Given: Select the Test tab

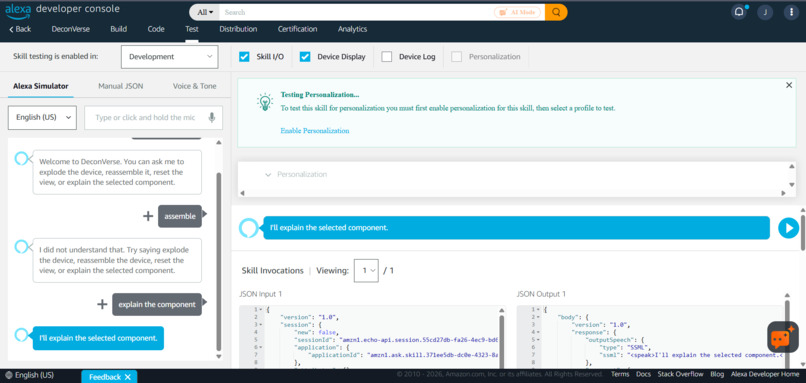Looking at the screenshot, I should pos(192,29).
